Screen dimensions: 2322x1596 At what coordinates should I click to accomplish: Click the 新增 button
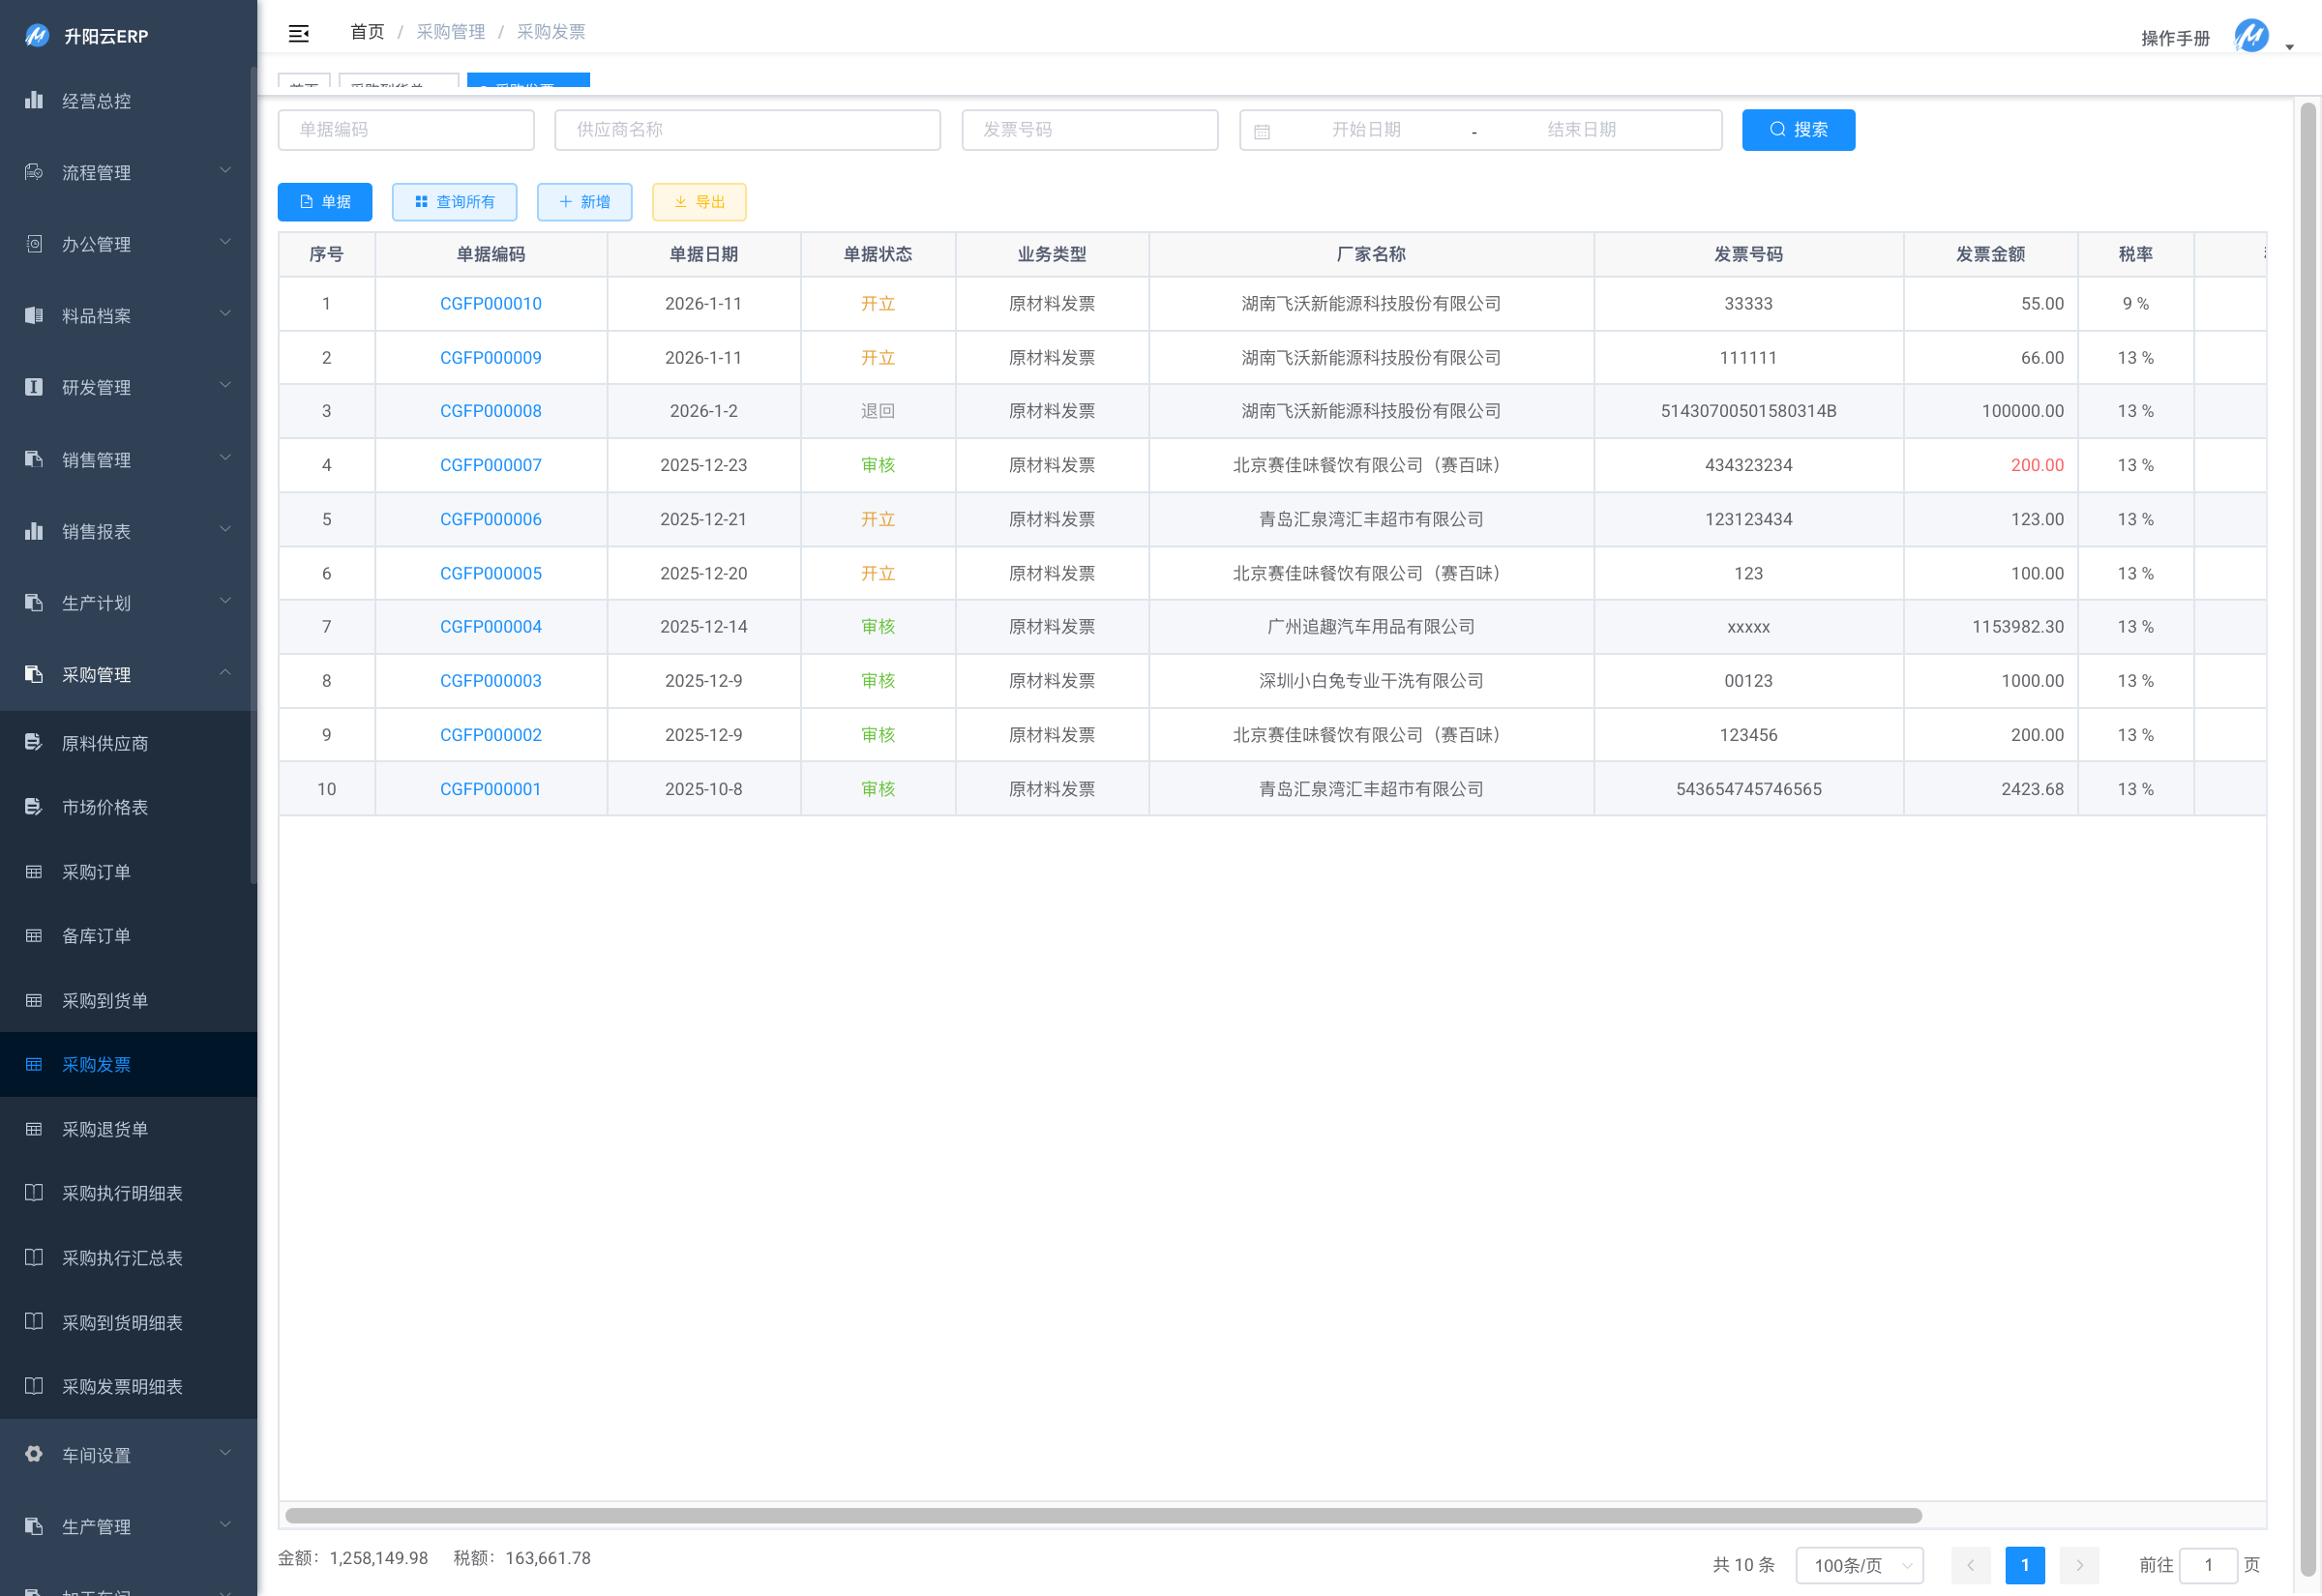pyautogui.click(x=584, y=202)
